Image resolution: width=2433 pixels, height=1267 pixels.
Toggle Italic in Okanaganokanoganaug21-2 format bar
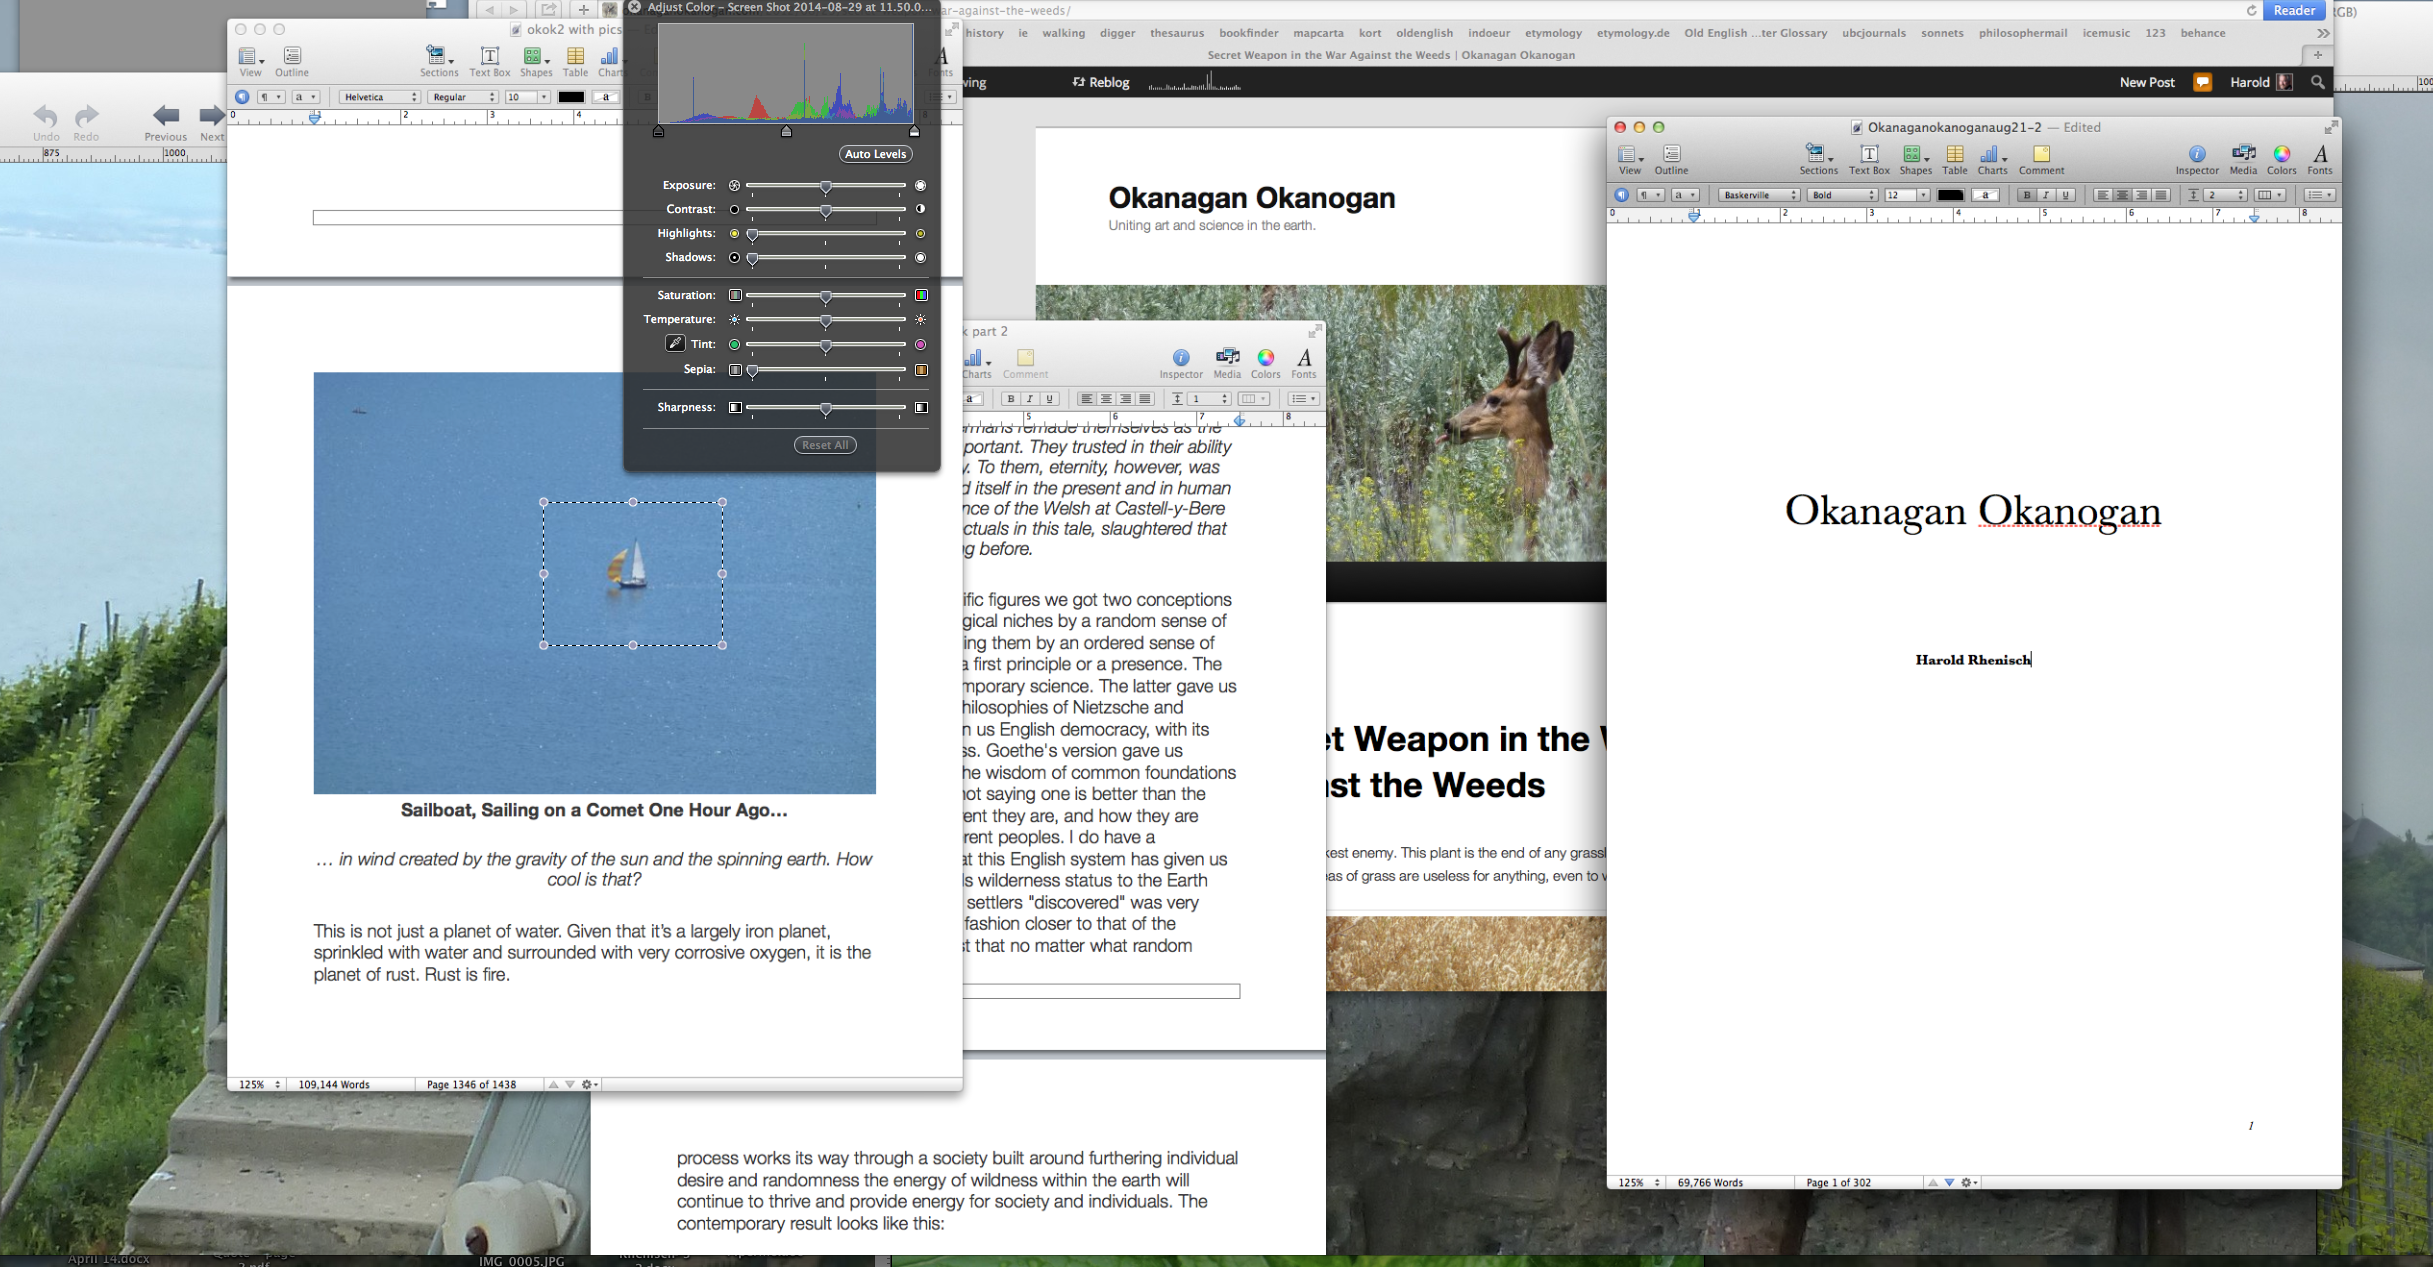(2046, 195)
